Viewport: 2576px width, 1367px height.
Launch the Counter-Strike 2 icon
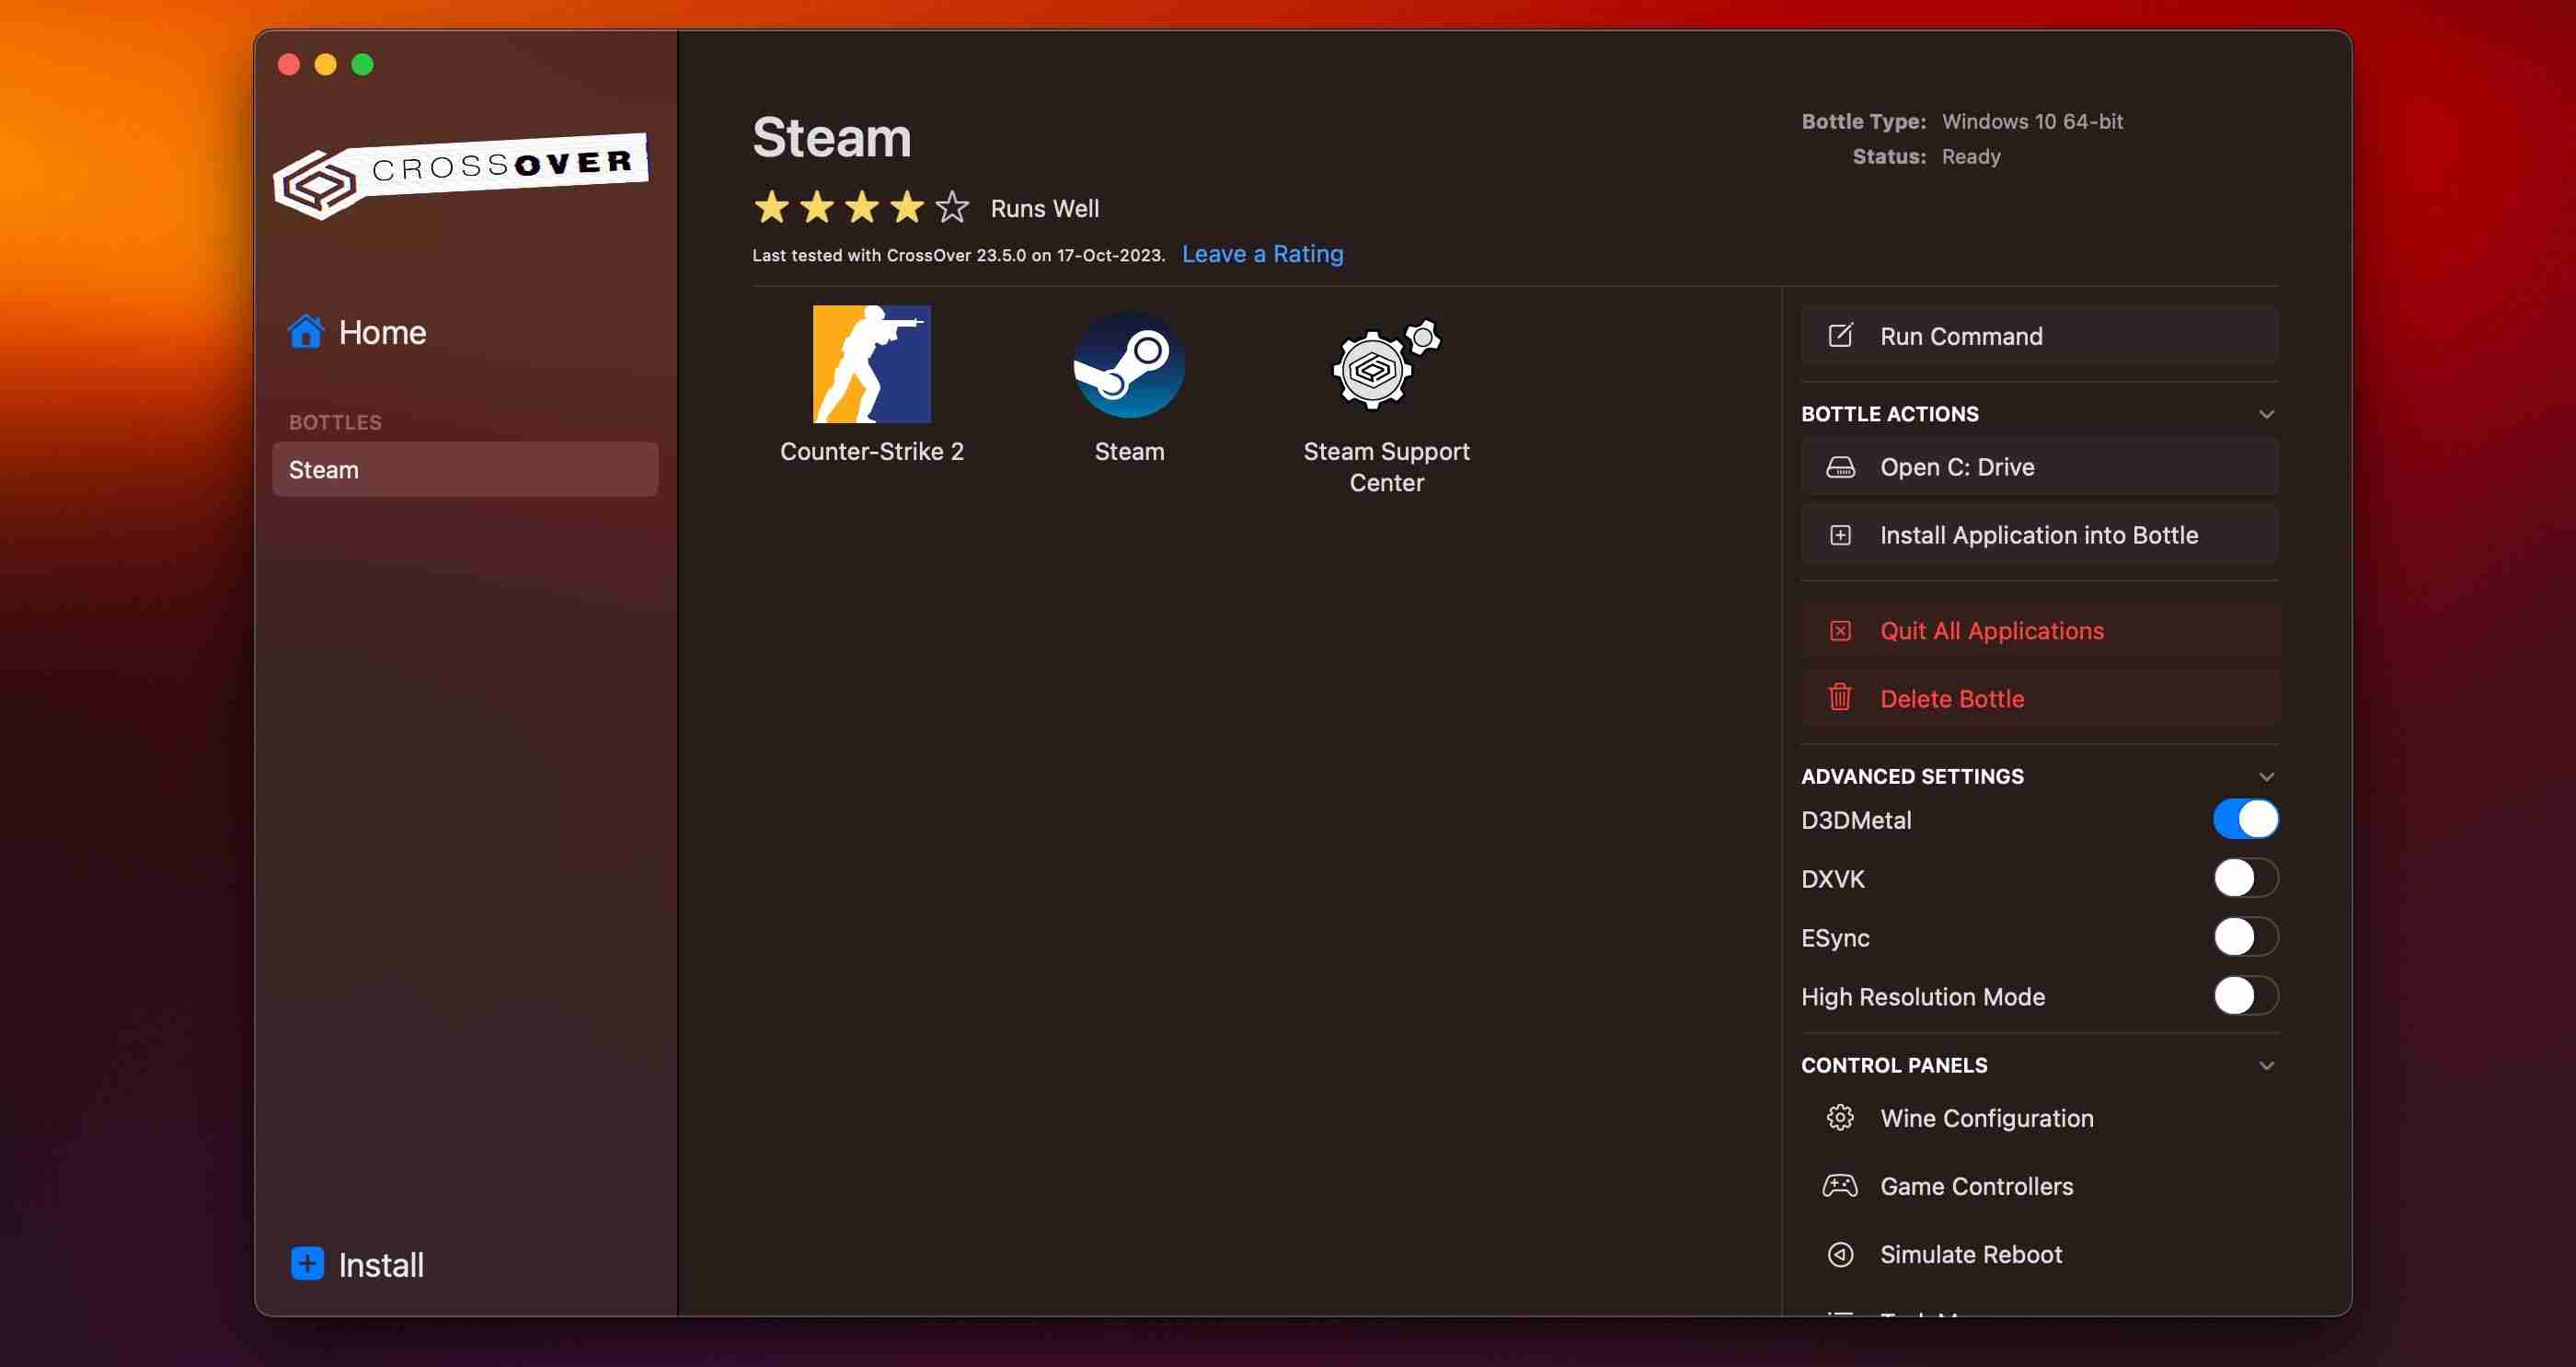pos(871,363)
